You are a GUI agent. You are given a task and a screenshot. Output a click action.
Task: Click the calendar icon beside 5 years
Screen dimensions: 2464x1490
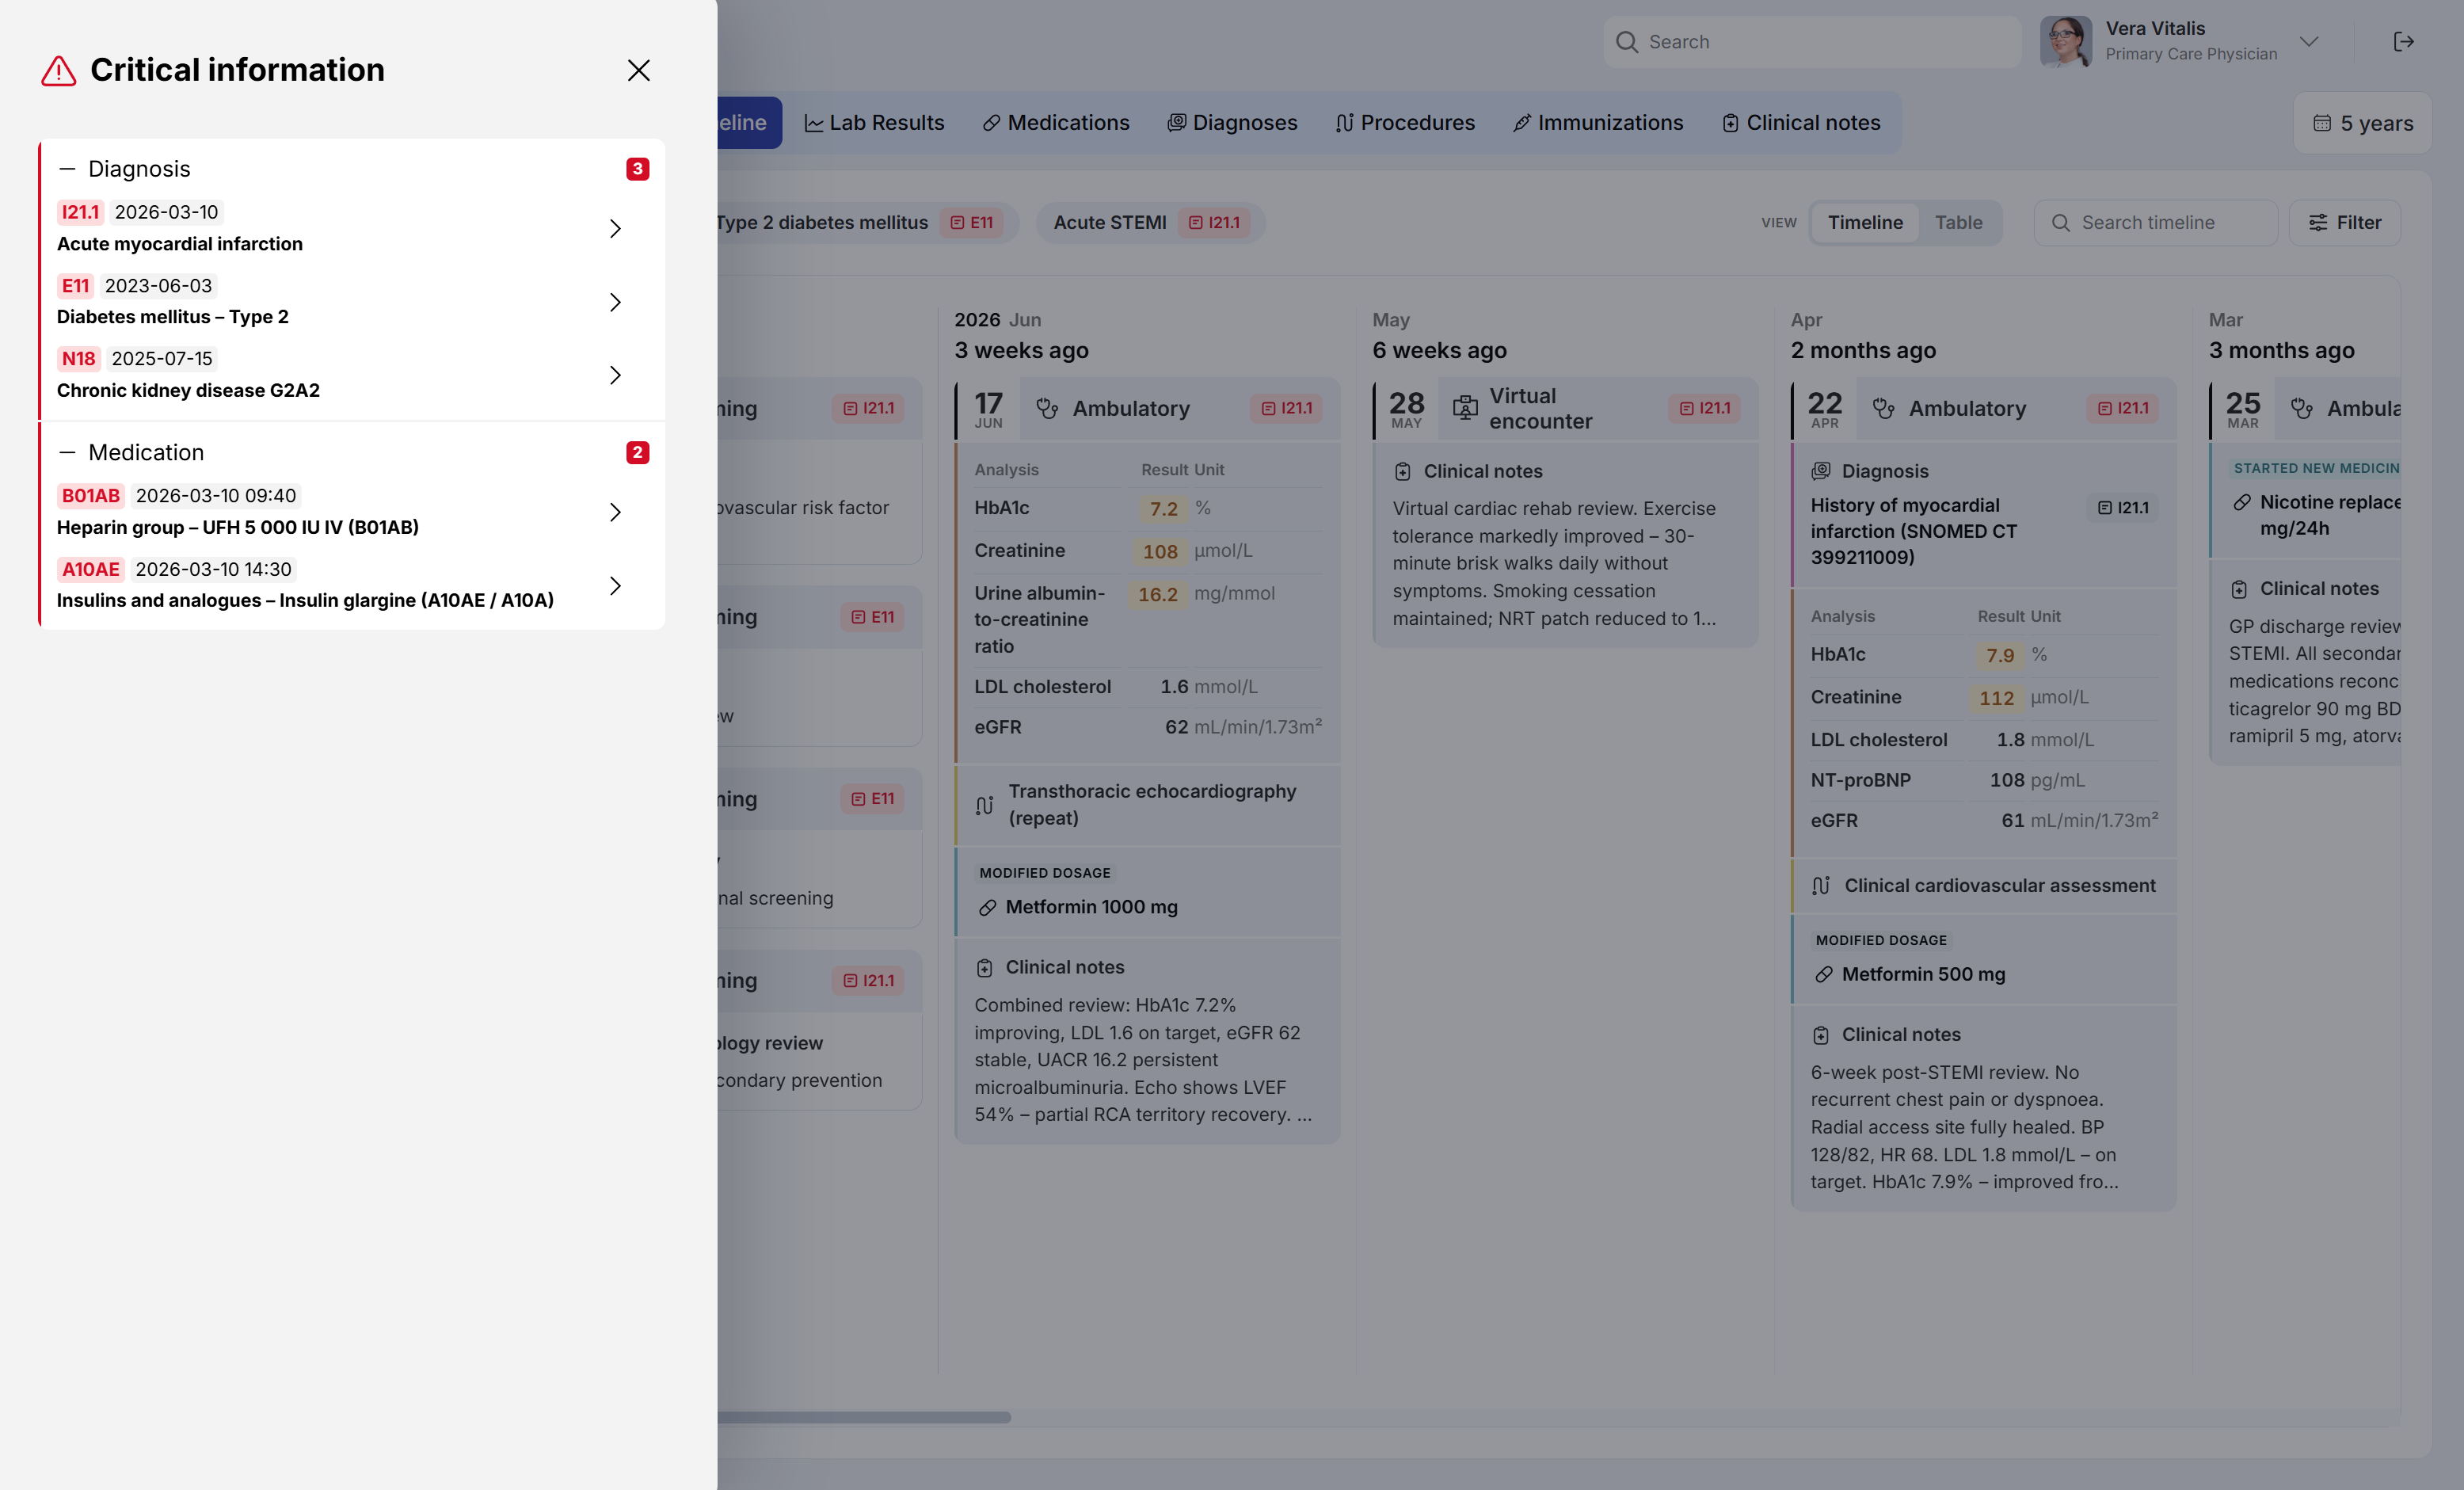click(x=2322, y=123)
